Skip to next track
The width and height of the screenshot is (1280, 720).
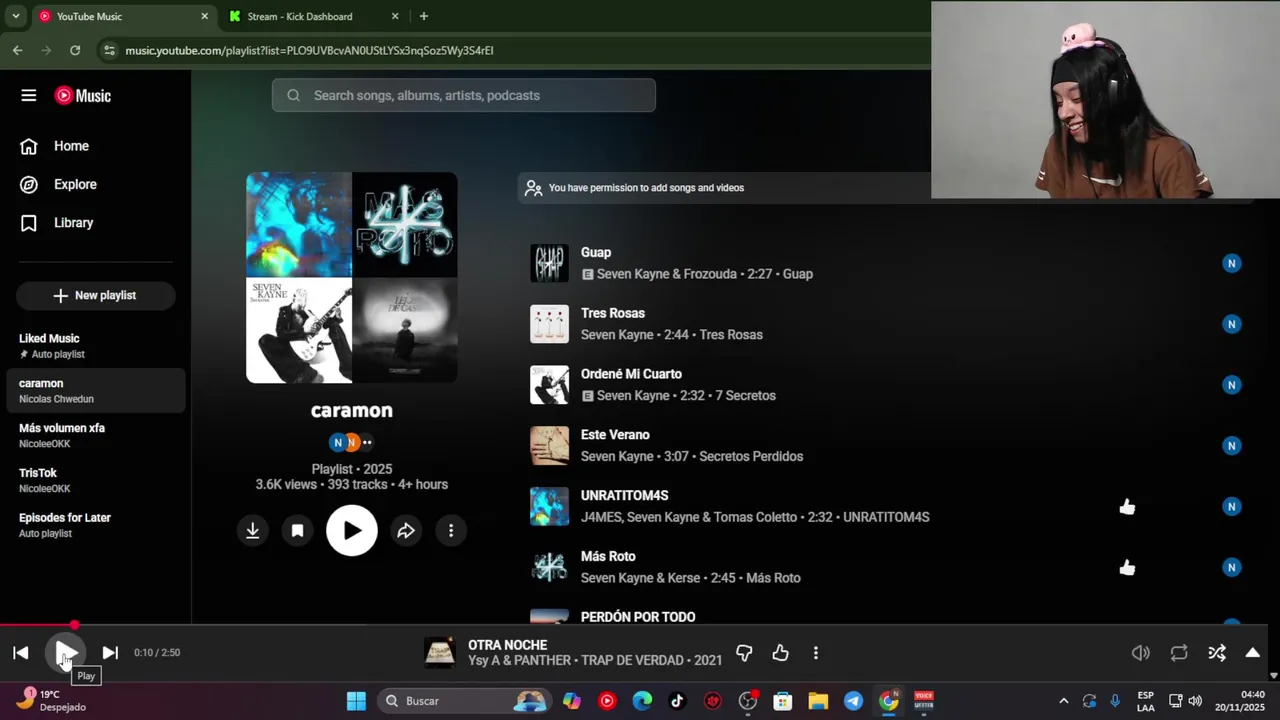pyautogui.click(x=110, y=653)
